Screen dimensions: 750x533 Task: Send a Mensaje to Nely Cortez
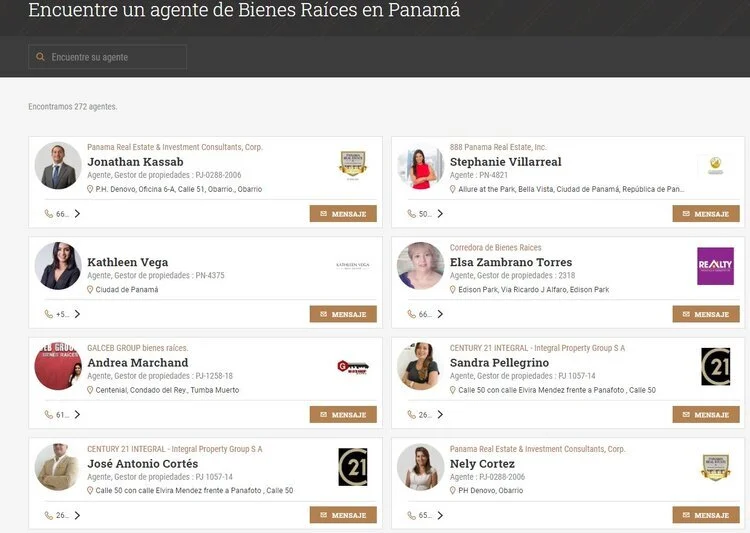706,515
